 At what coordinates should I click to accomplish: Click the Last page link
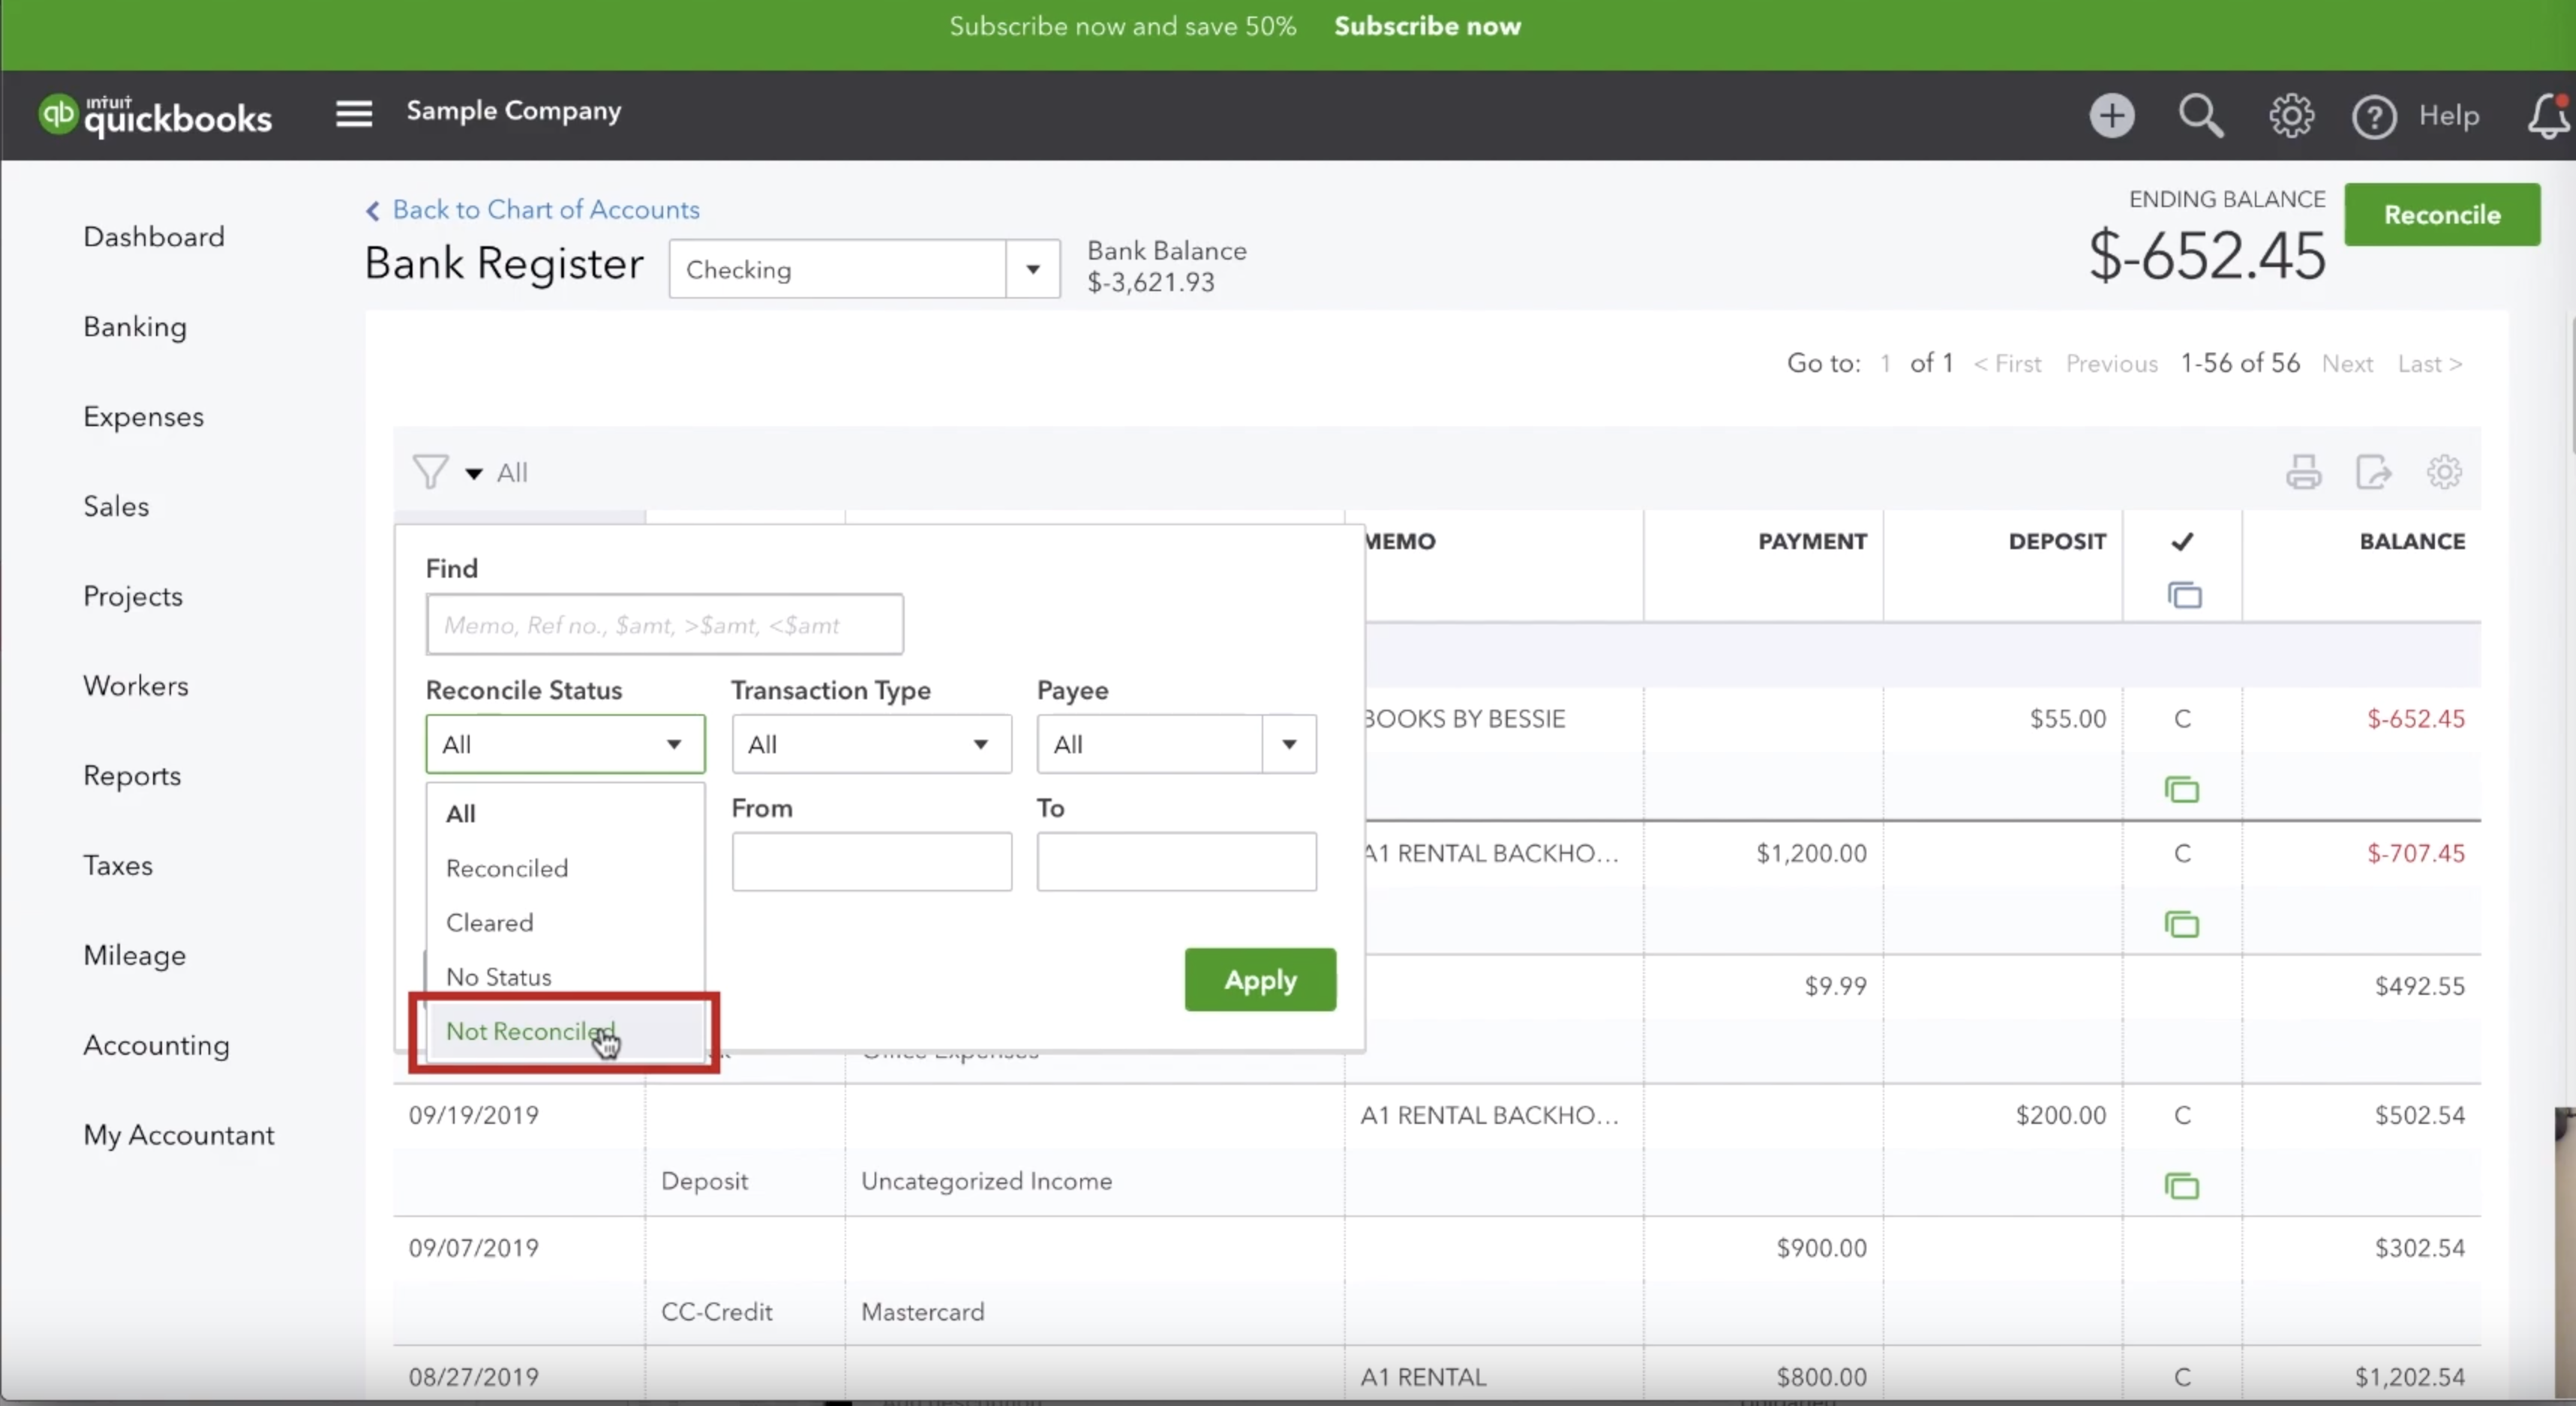(x=2430, y=364)
